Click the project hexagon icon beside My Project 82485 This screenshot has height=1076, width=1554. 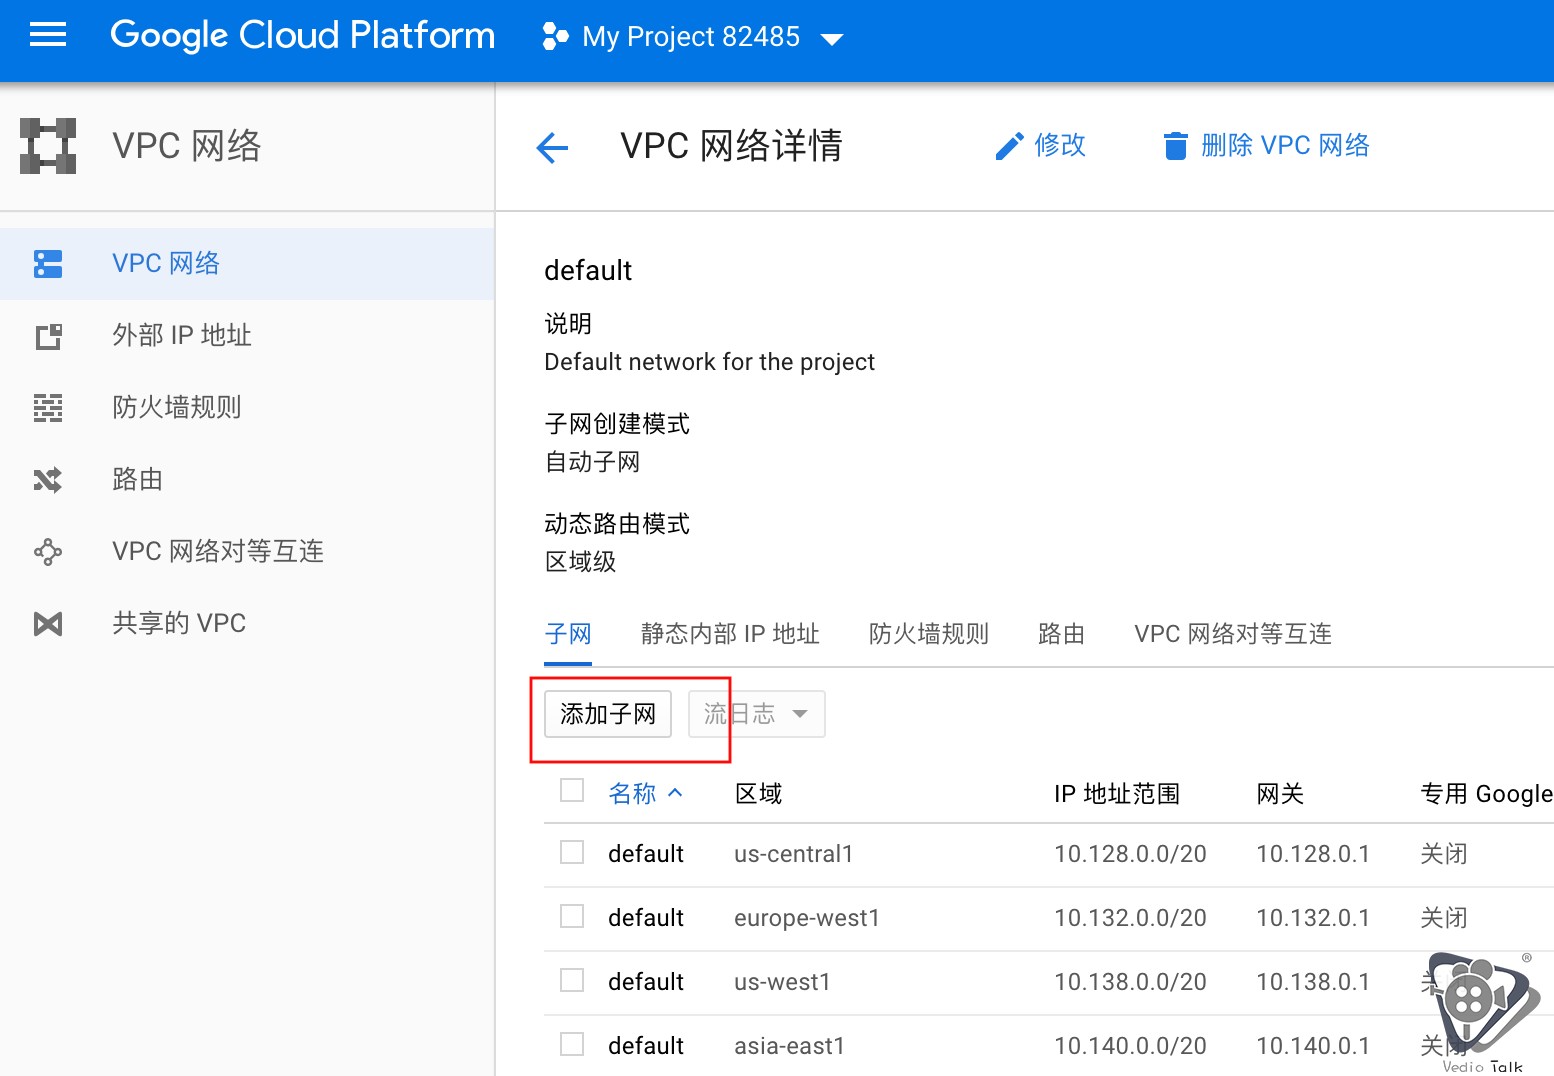pos(555,37)
